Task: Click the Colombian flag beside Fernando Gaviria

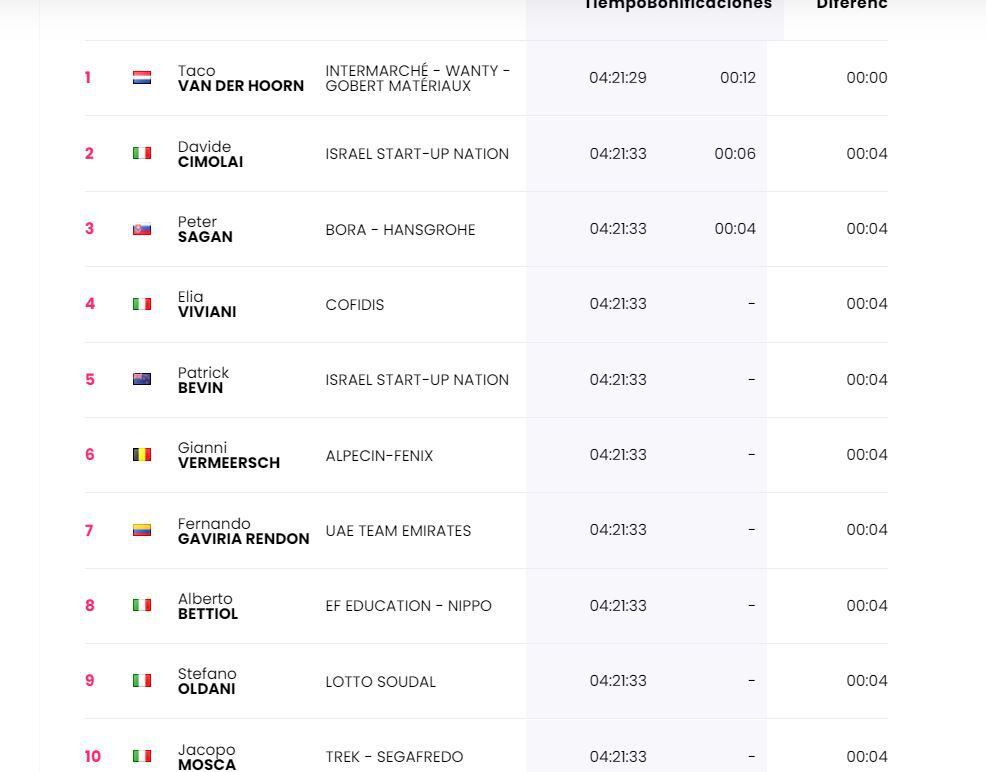Action: click(142, 530)
